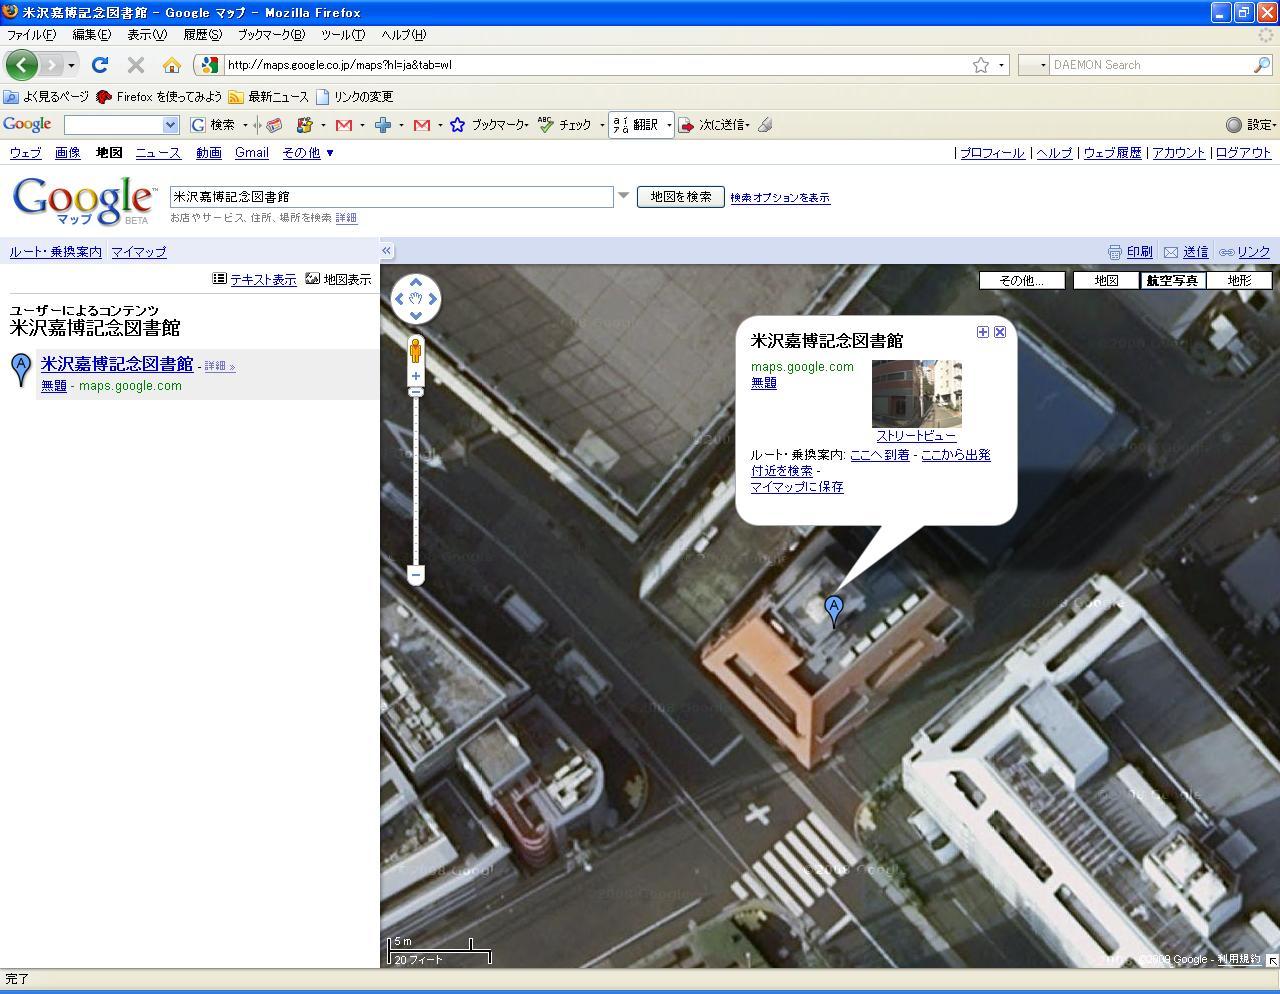Pan the map down with the arrow
This screenshot has height=994, width=1280.
(x=416, y=314)
